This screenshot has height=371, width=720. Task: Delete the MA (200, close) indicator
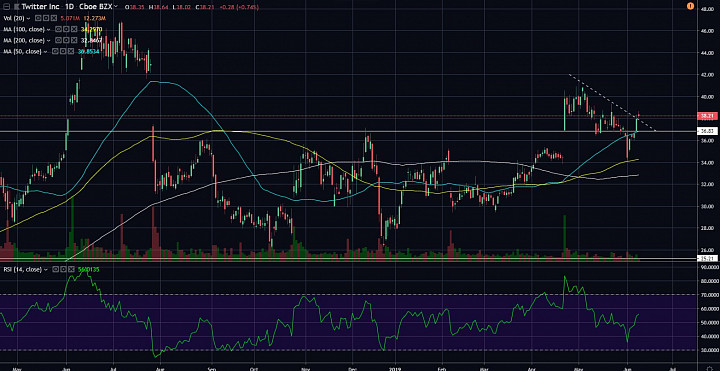(74, 40)
